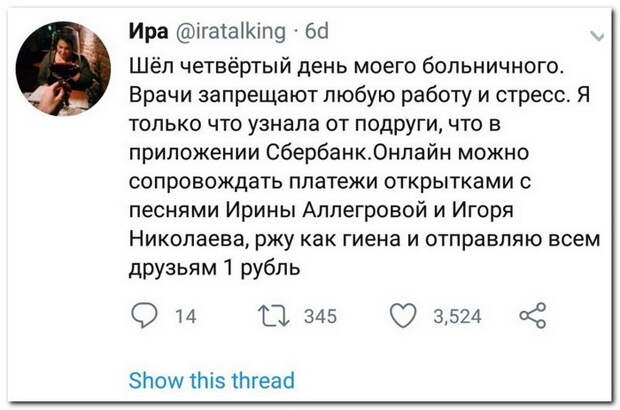The height and width of the screenshot is (410, 620).
Task: Like the tweet with the heart icon
Action: (403, 316)
